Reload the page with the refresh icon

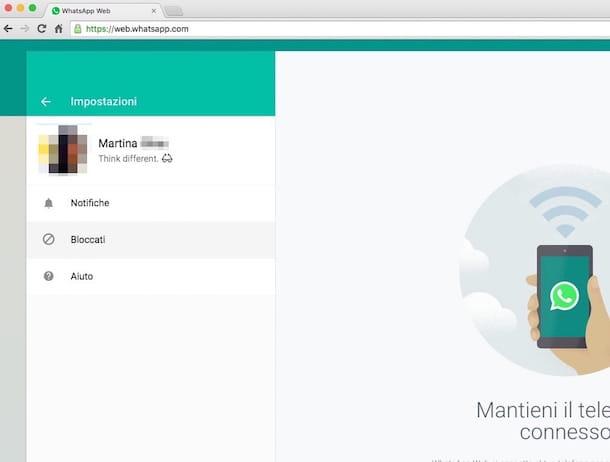(x=42, y=29)
